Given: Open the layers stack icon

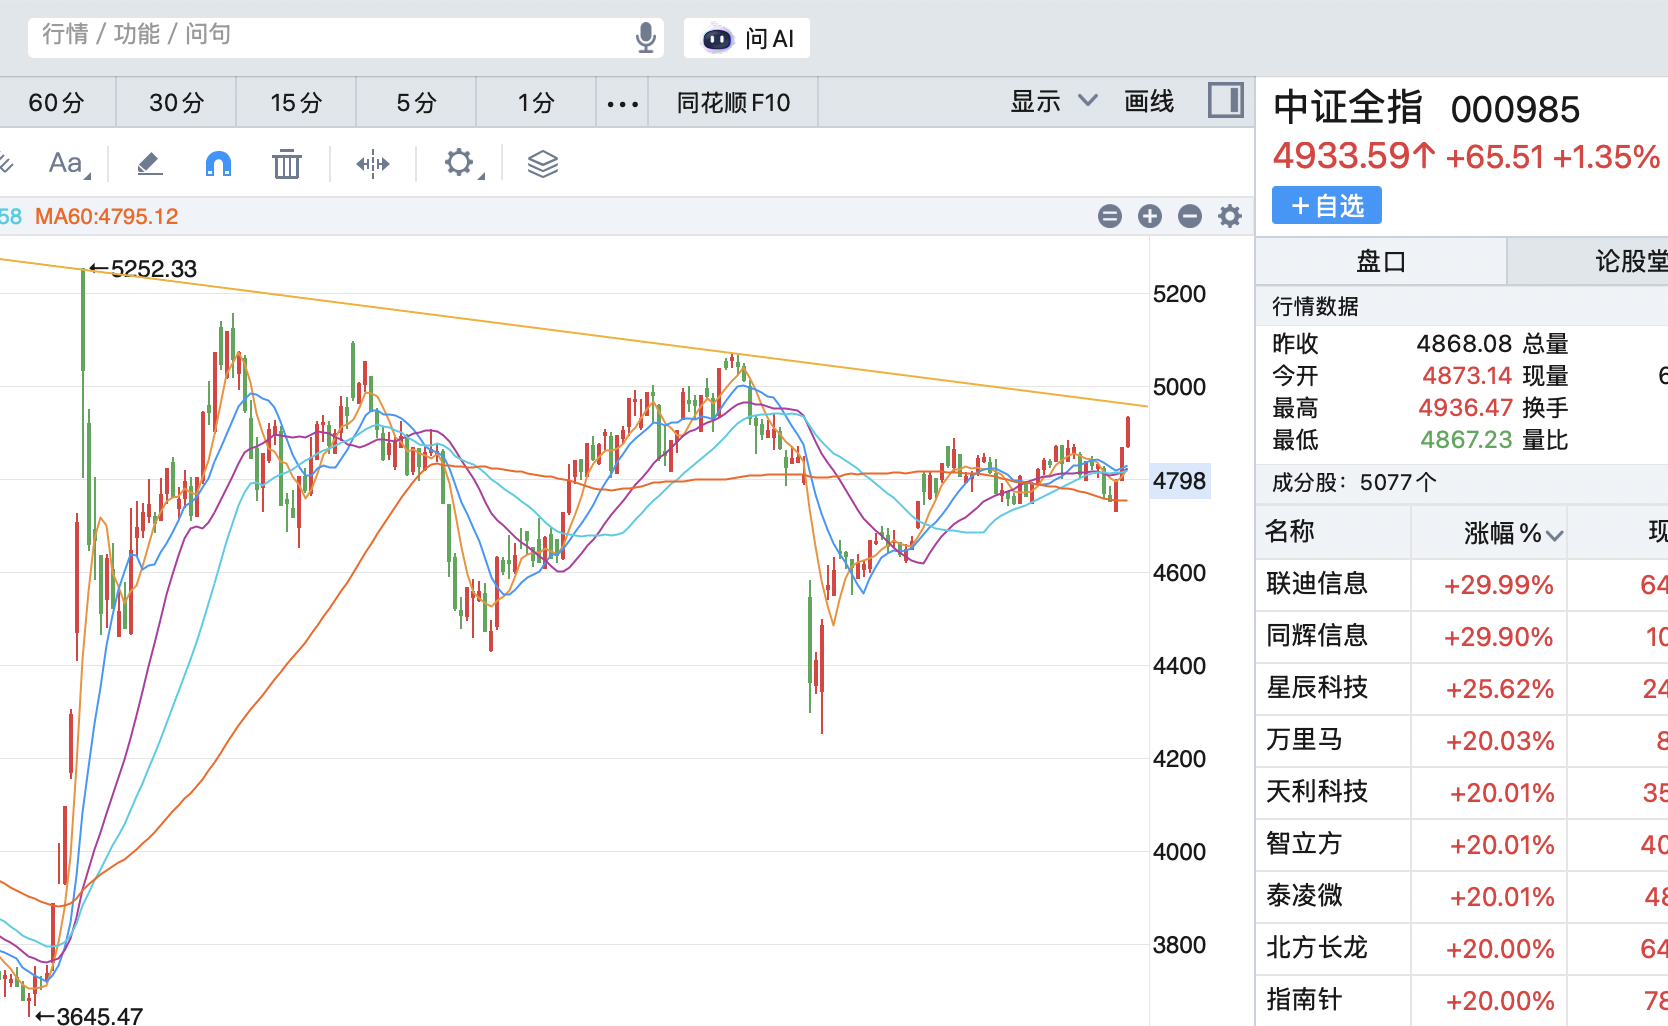Looking at the screenshot, I should click(x=542, y=163).
